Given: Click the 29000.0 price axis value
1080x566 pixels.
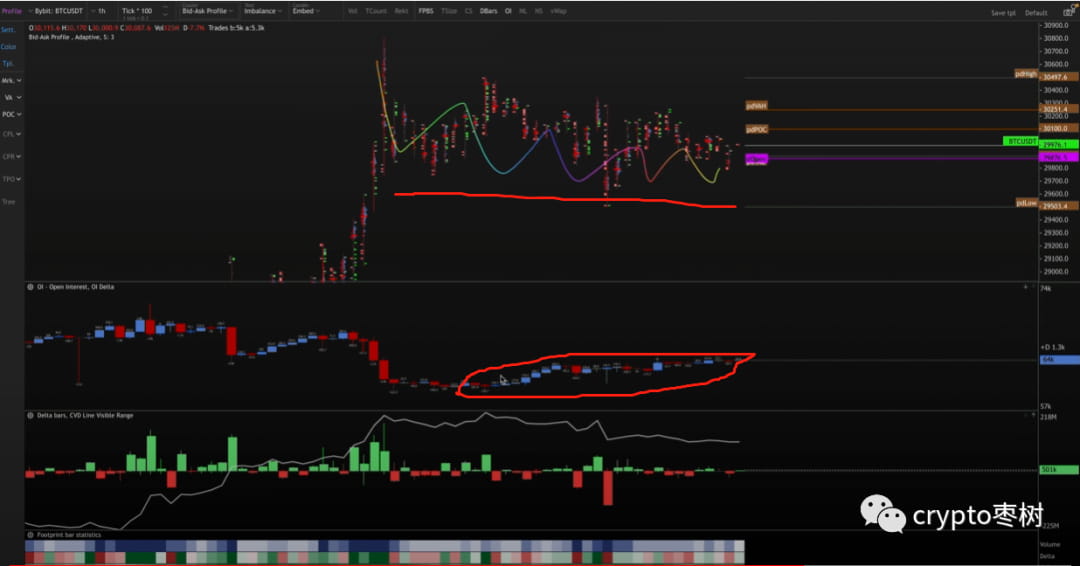Looking at the screenshot, I should (1056, 271).
